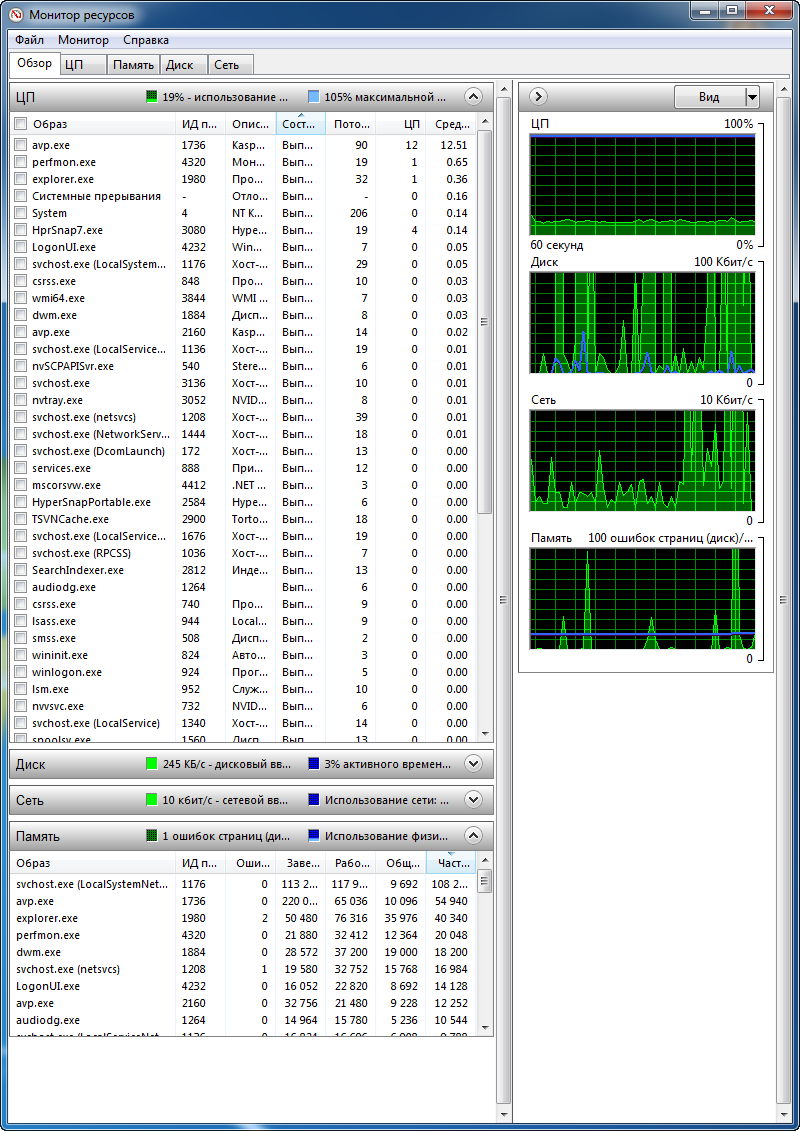Image resolution: width=800 pixels, height=1131 pixels.
Task: Open the Файл menu
Action: point(30,40)
